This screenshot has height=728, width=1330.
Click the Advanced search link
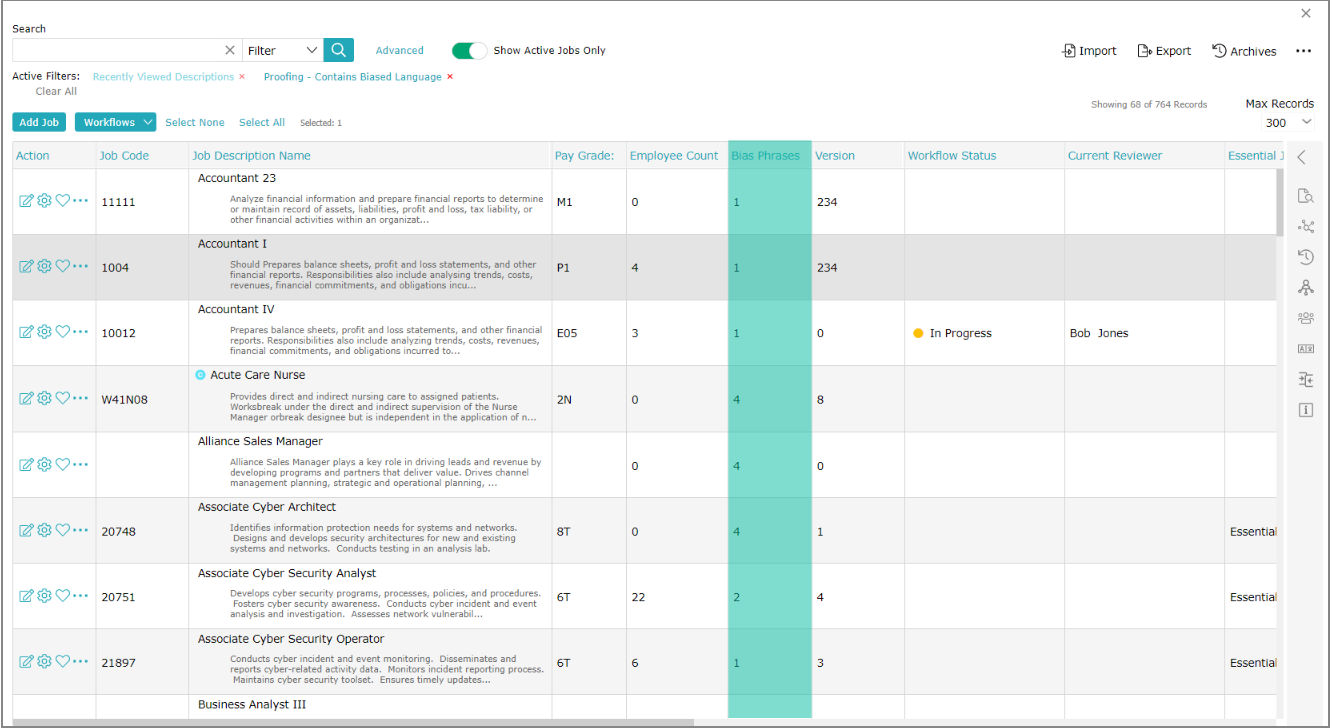(x=400, y=51)
